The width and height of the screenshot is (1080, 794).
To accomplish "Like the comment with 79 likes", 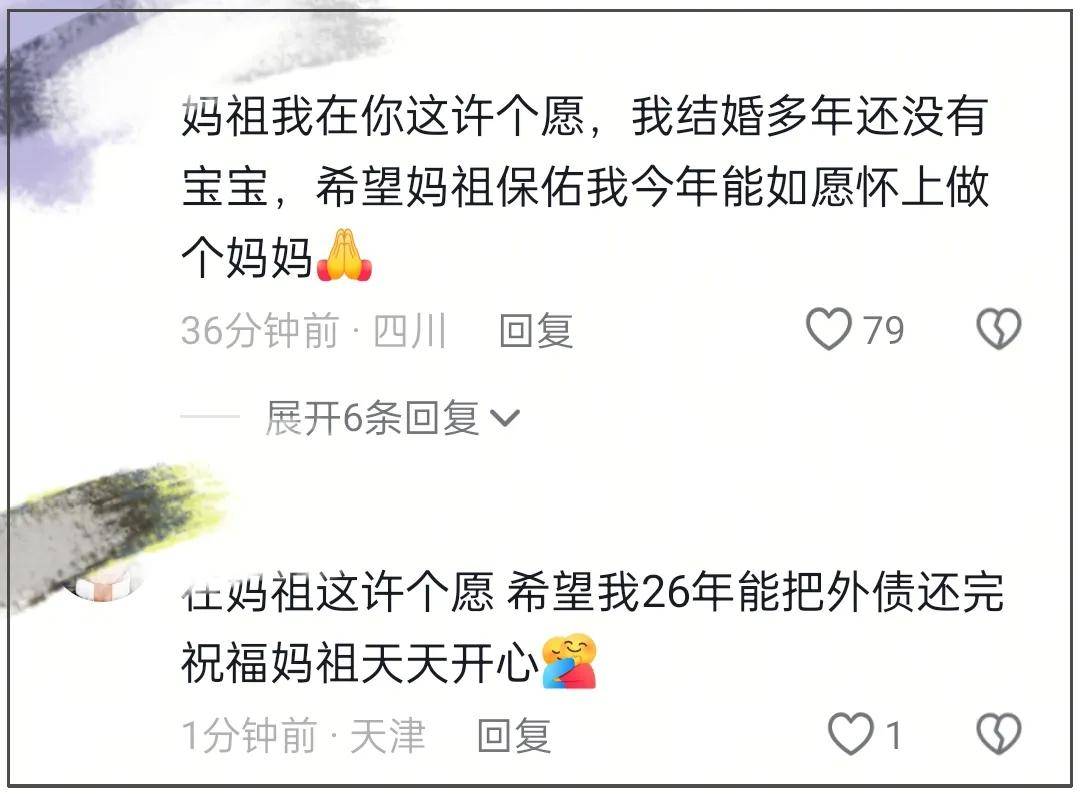I will tap(829, 329).
